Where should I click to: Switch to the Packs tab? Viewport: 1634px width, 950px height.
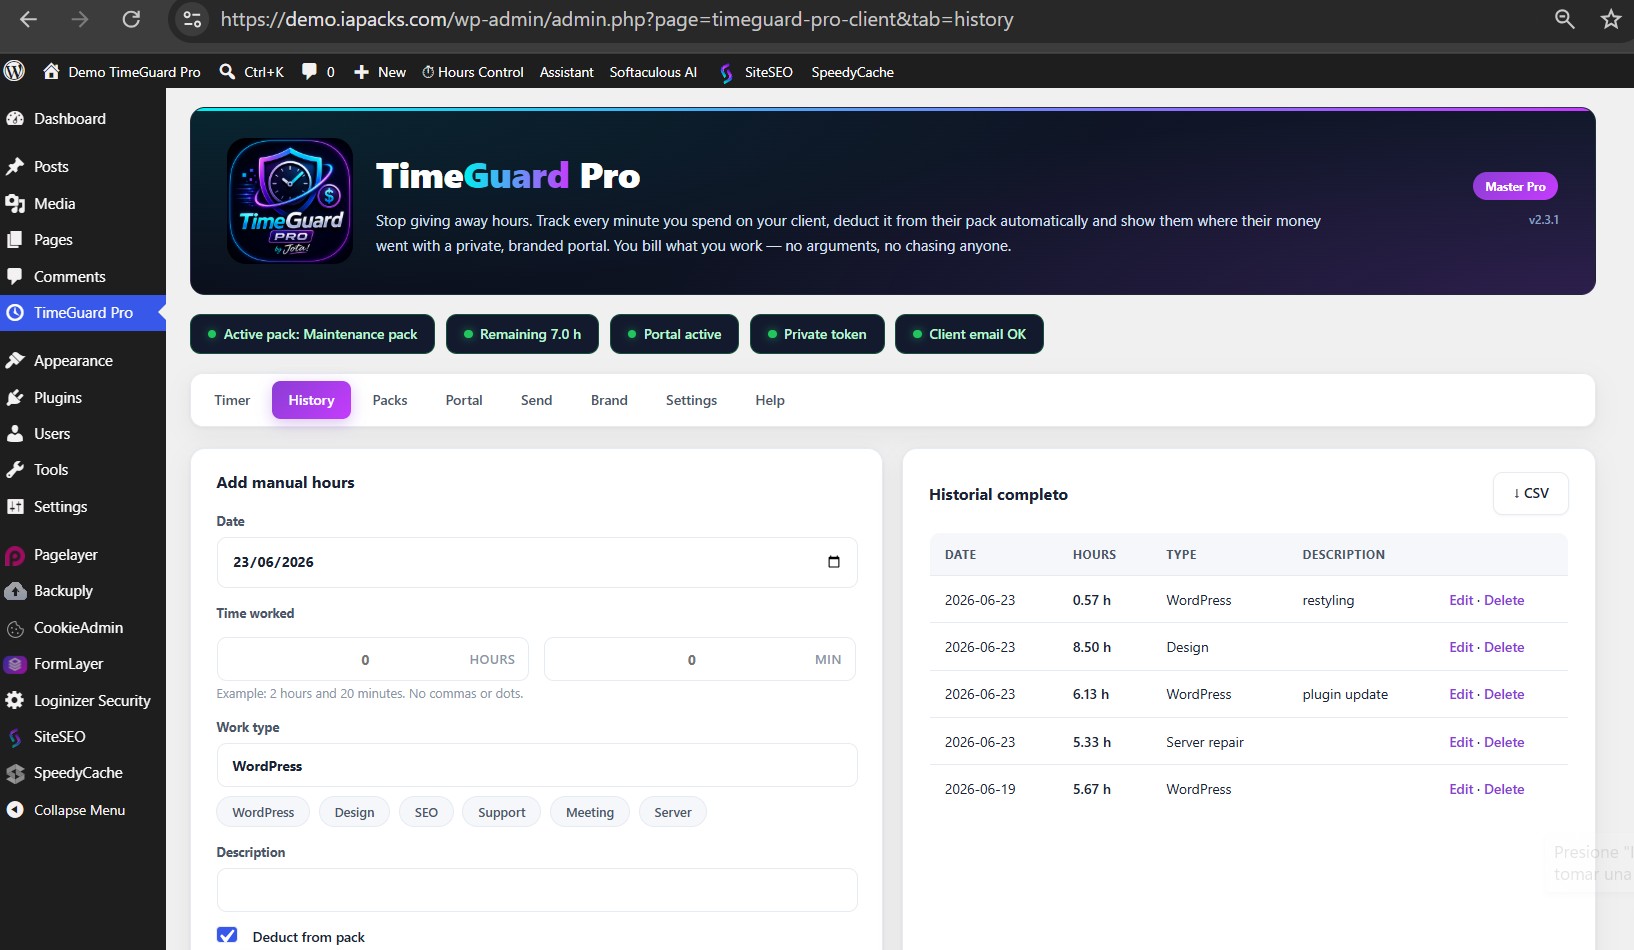point(390,400)
